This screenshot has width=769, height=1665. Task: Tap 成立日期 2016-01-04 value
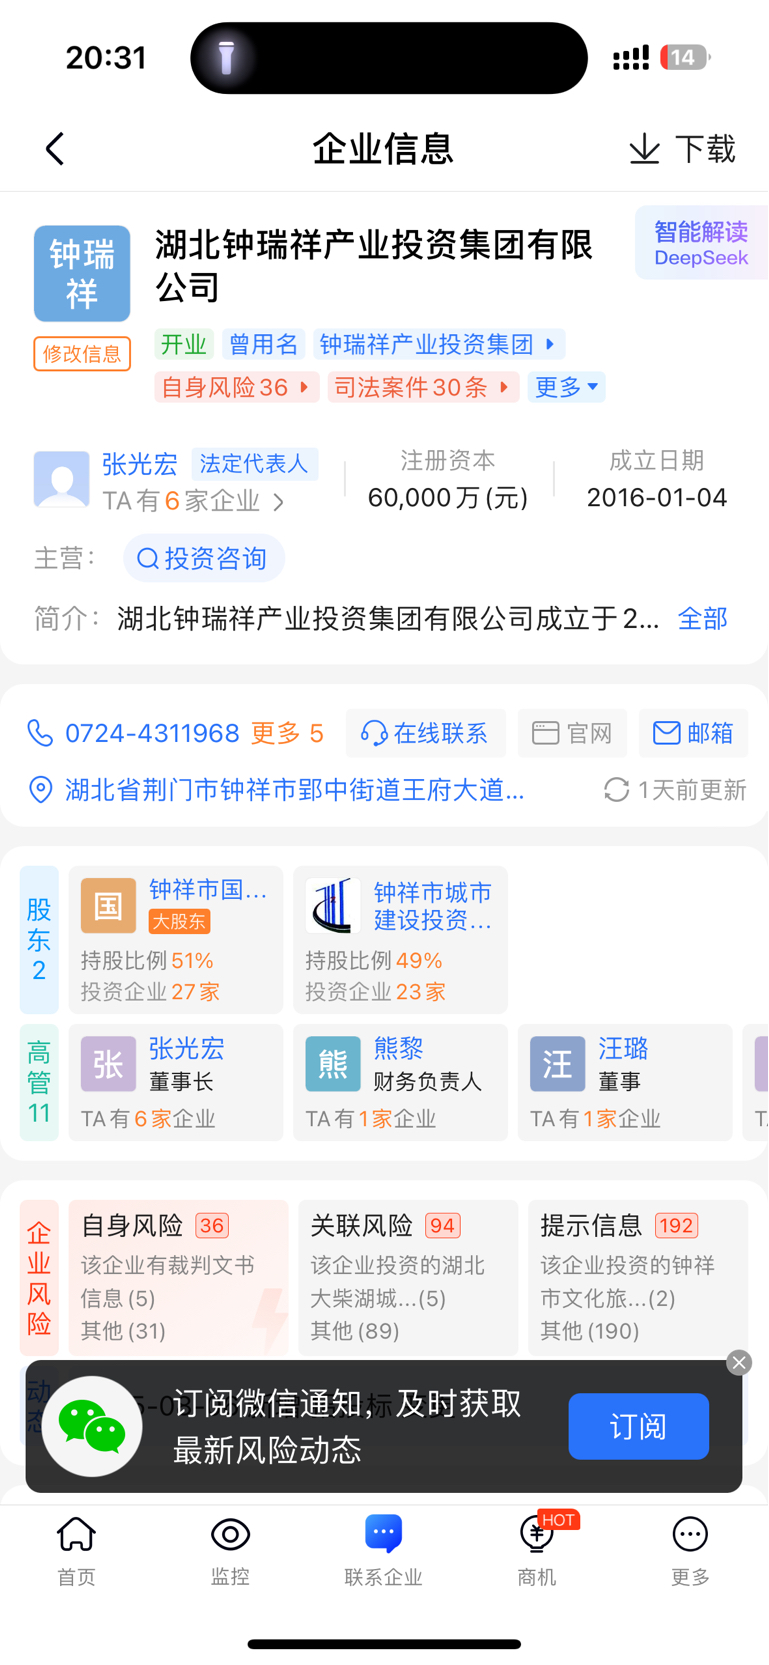point(657,497)
